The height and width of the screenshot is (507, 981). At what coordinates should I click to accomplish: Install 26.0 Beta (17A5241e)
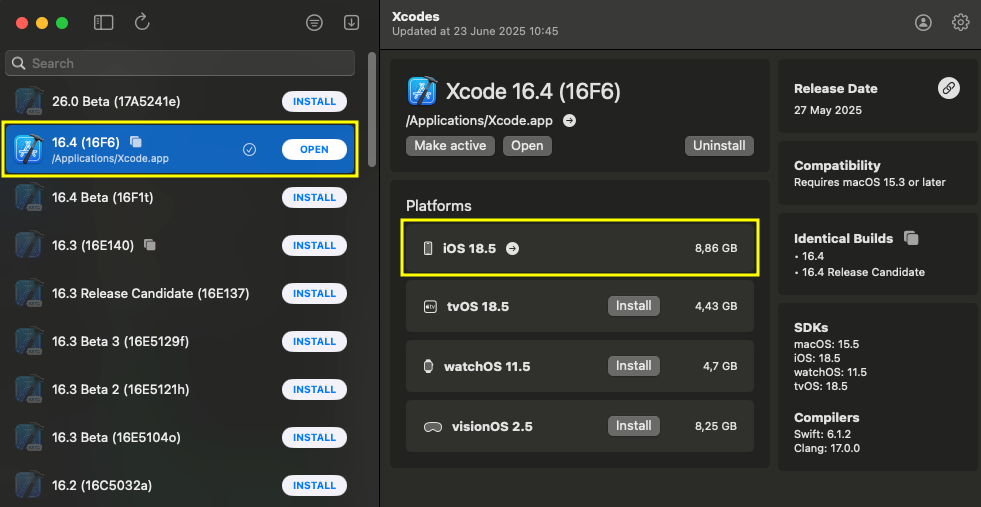tap(314, 101)
